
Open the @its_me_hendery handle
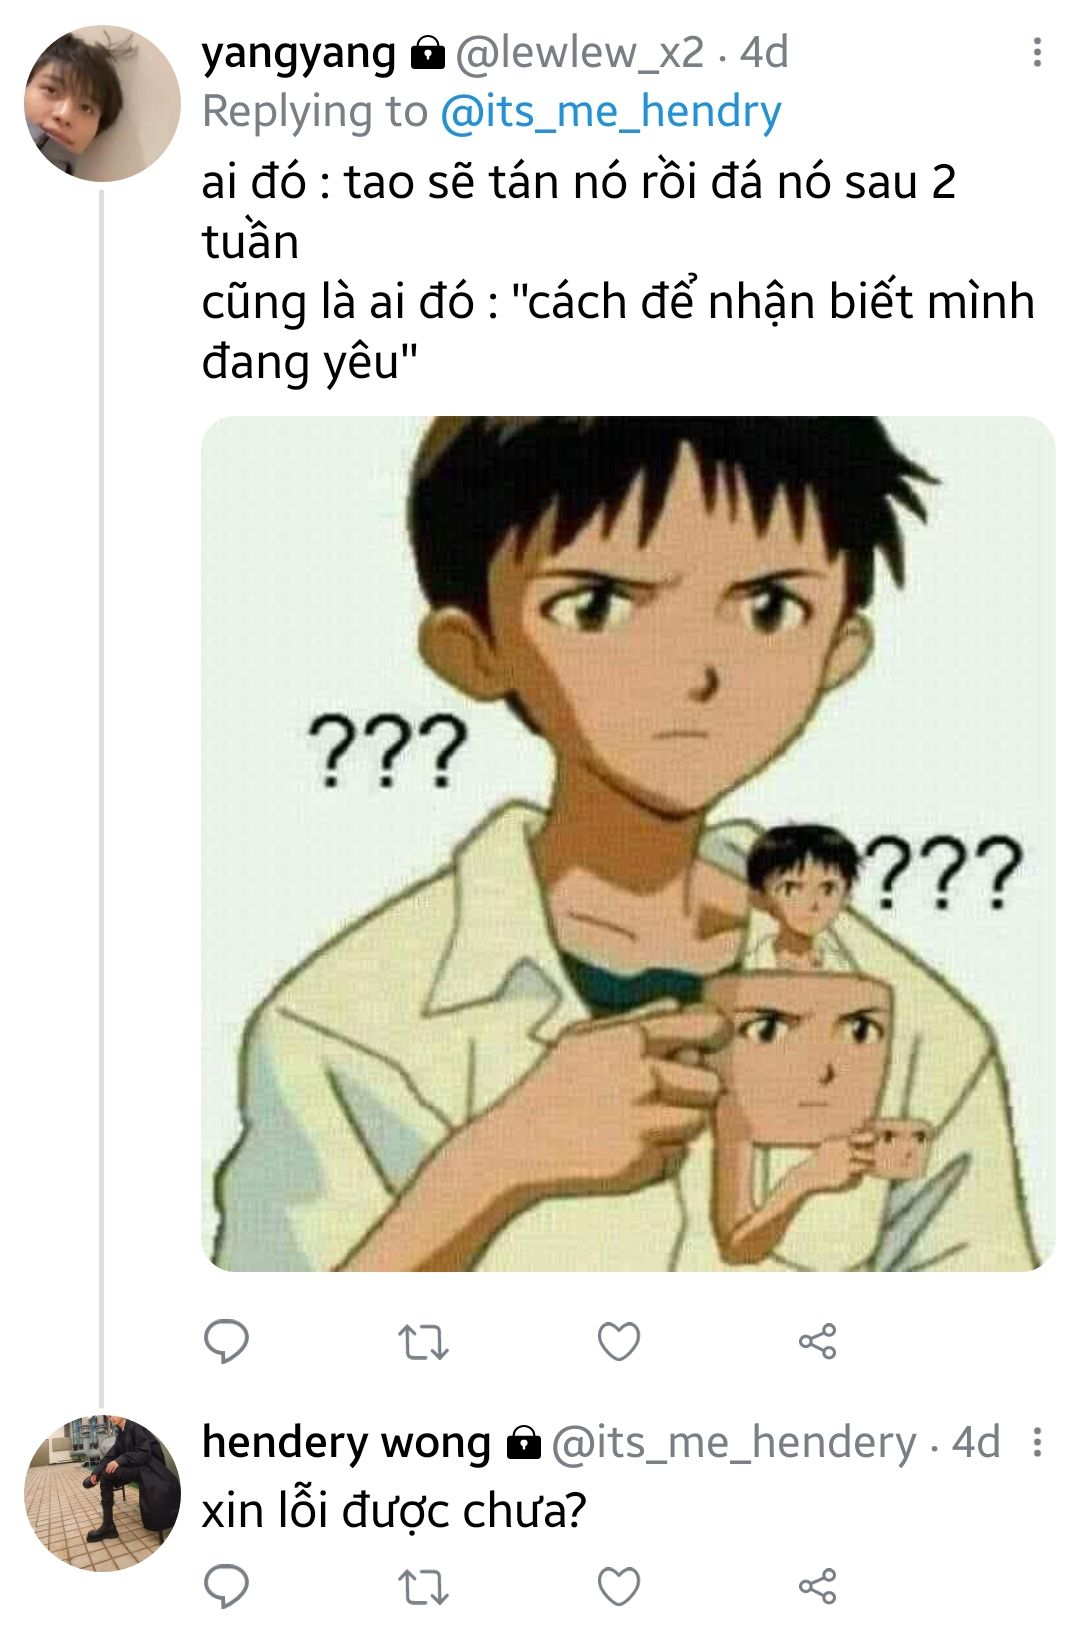(x=734, y=1443)
